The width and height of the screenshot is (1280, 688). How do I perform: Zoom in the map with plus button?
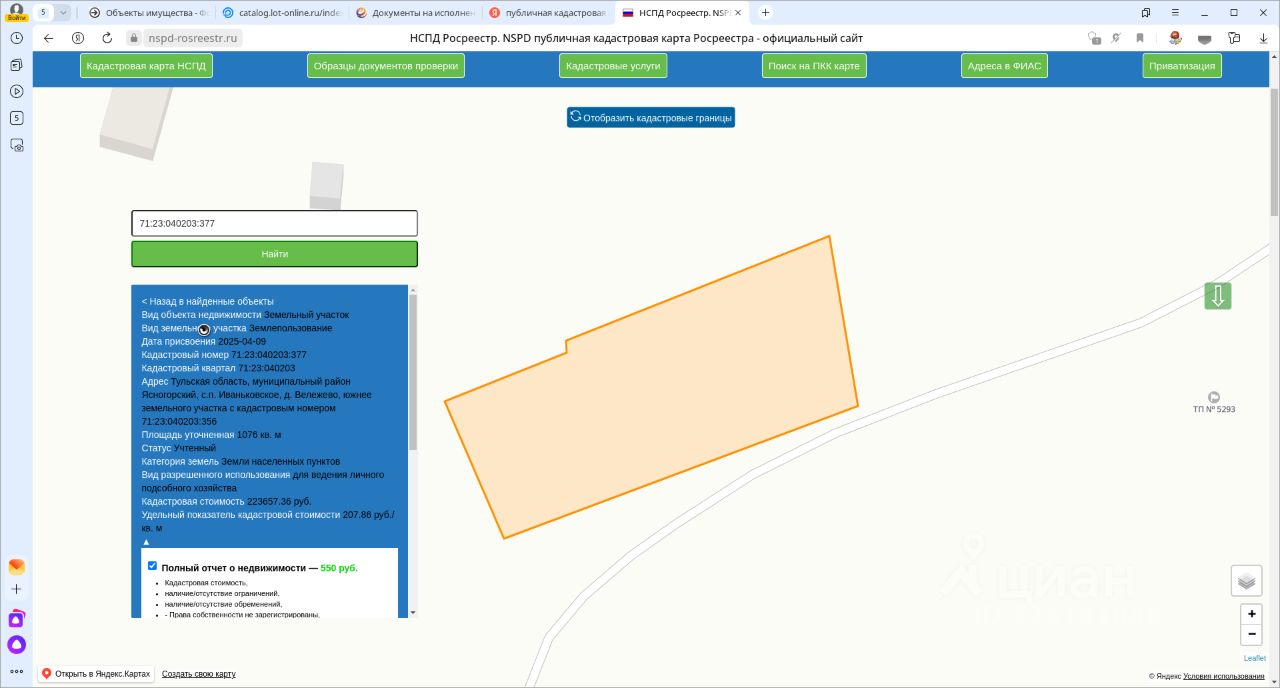click(1251, 614)
